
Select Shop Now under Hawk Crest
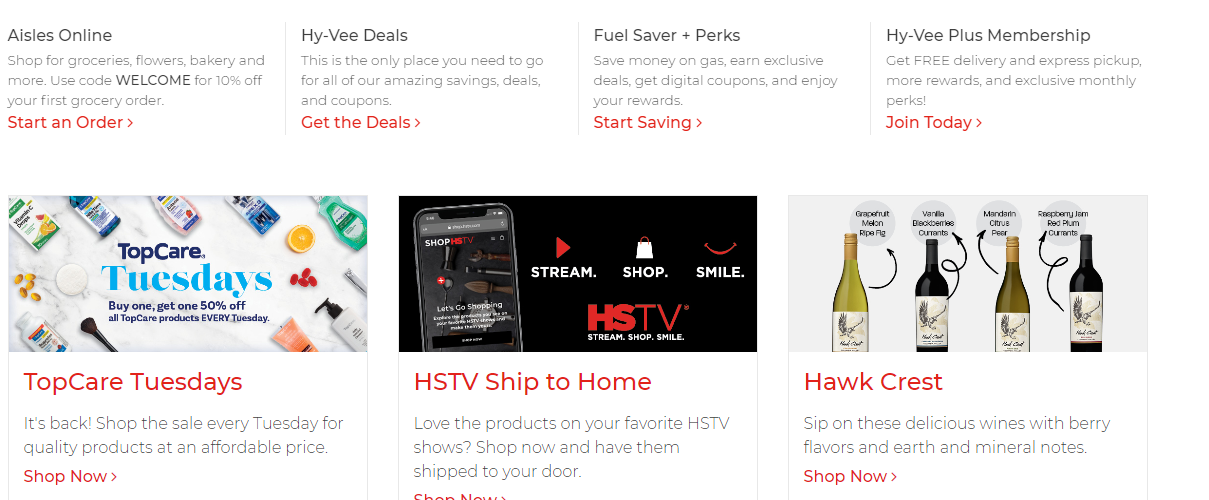(850, 476)
